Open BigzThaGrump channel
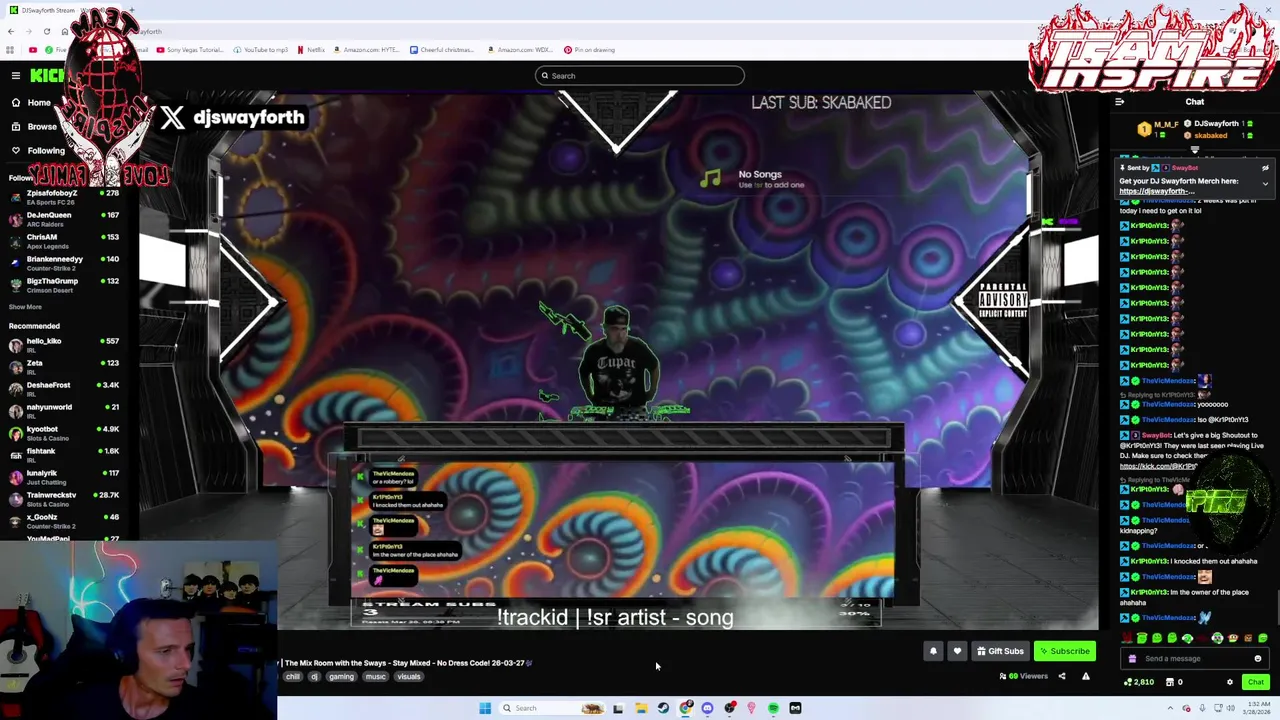Viewport: 1280px width, 720px height. pyautogui.click(x=65, y=285)
